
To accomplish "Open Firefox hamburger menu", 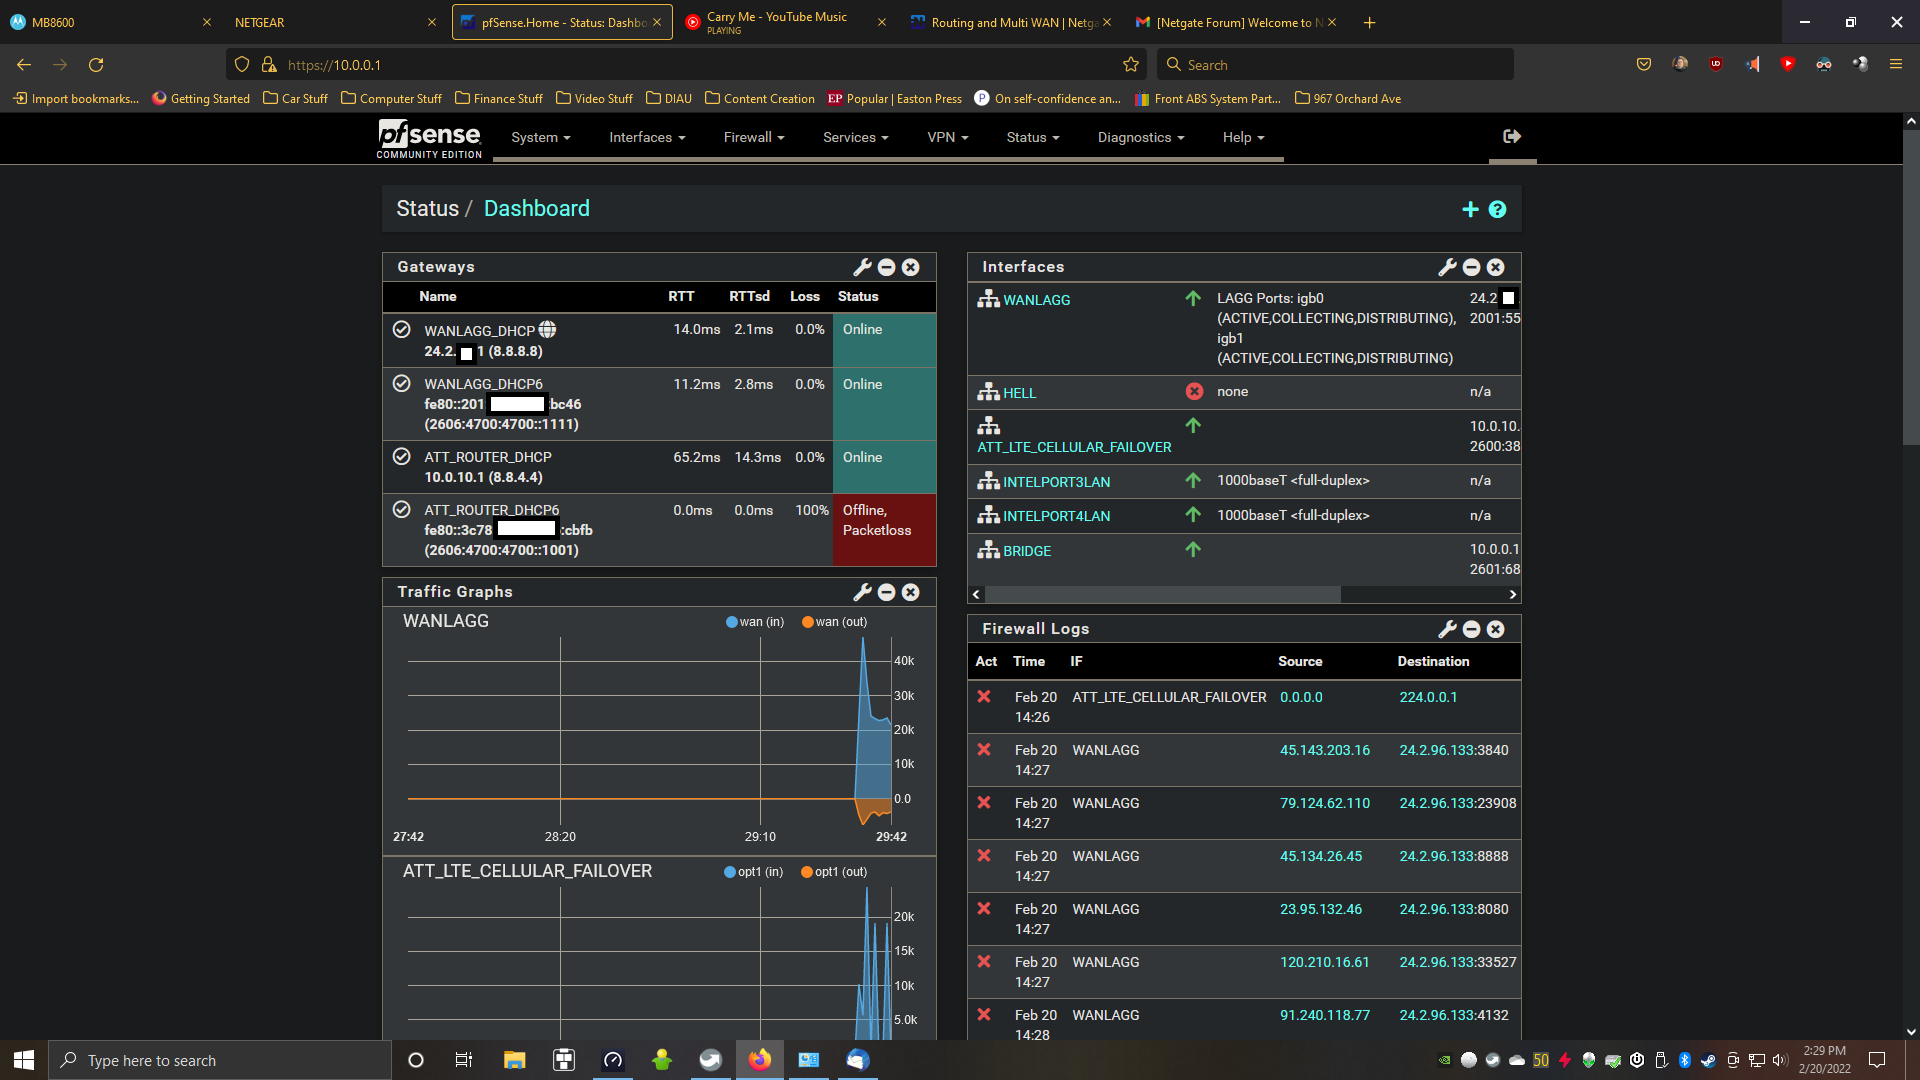I will point(1896,64).
